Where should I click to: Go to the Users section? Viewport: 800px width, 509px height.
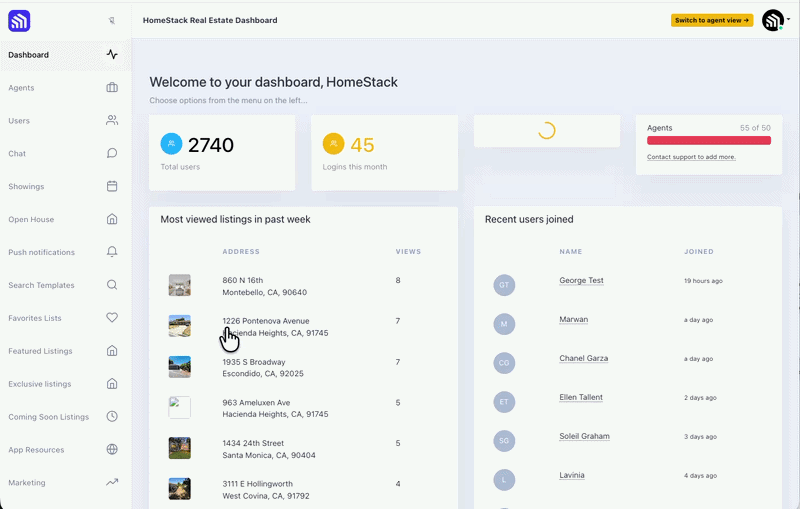[x=65, y=120]
